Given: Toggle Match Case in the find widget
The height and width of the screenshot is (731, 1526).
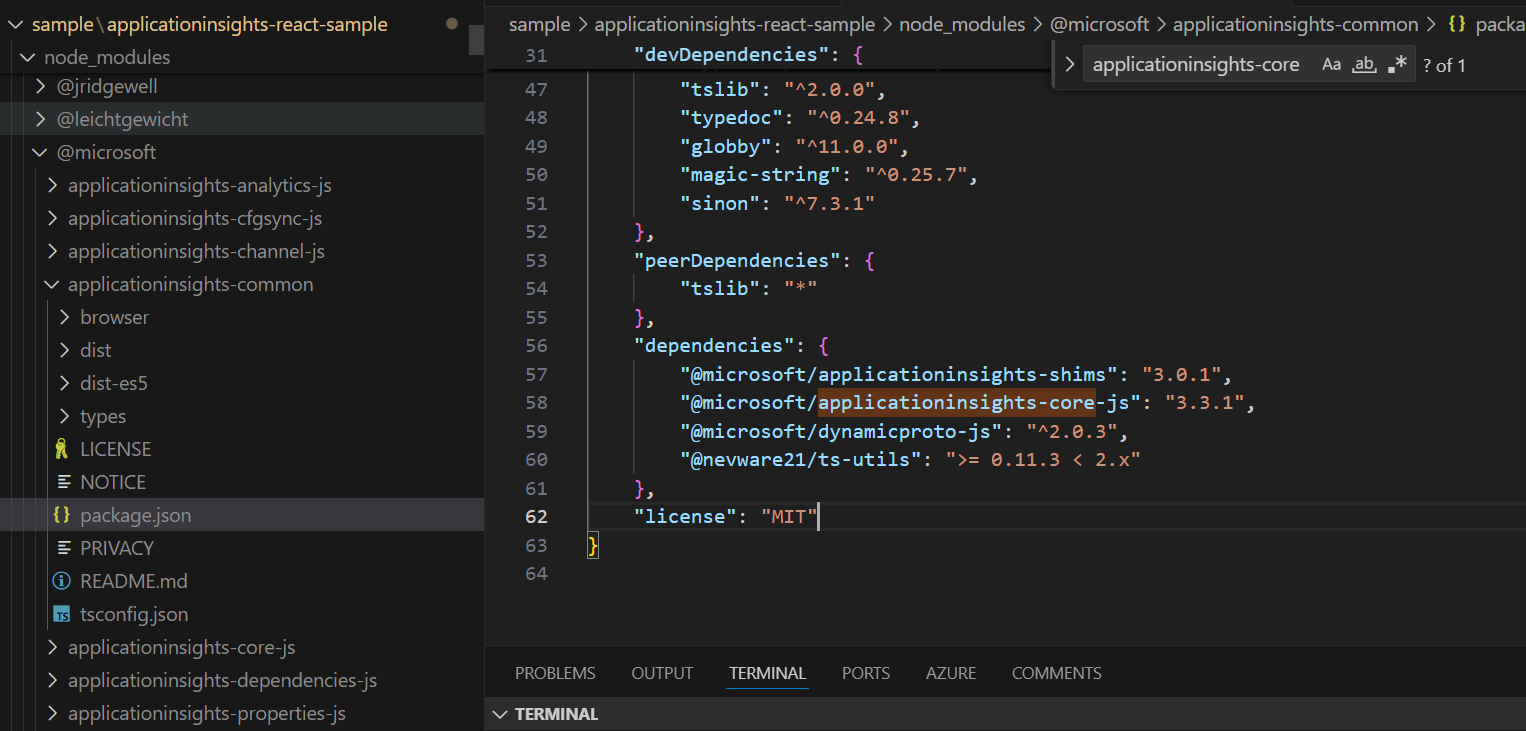Looking at the screenshot, I should [1331, 65].
